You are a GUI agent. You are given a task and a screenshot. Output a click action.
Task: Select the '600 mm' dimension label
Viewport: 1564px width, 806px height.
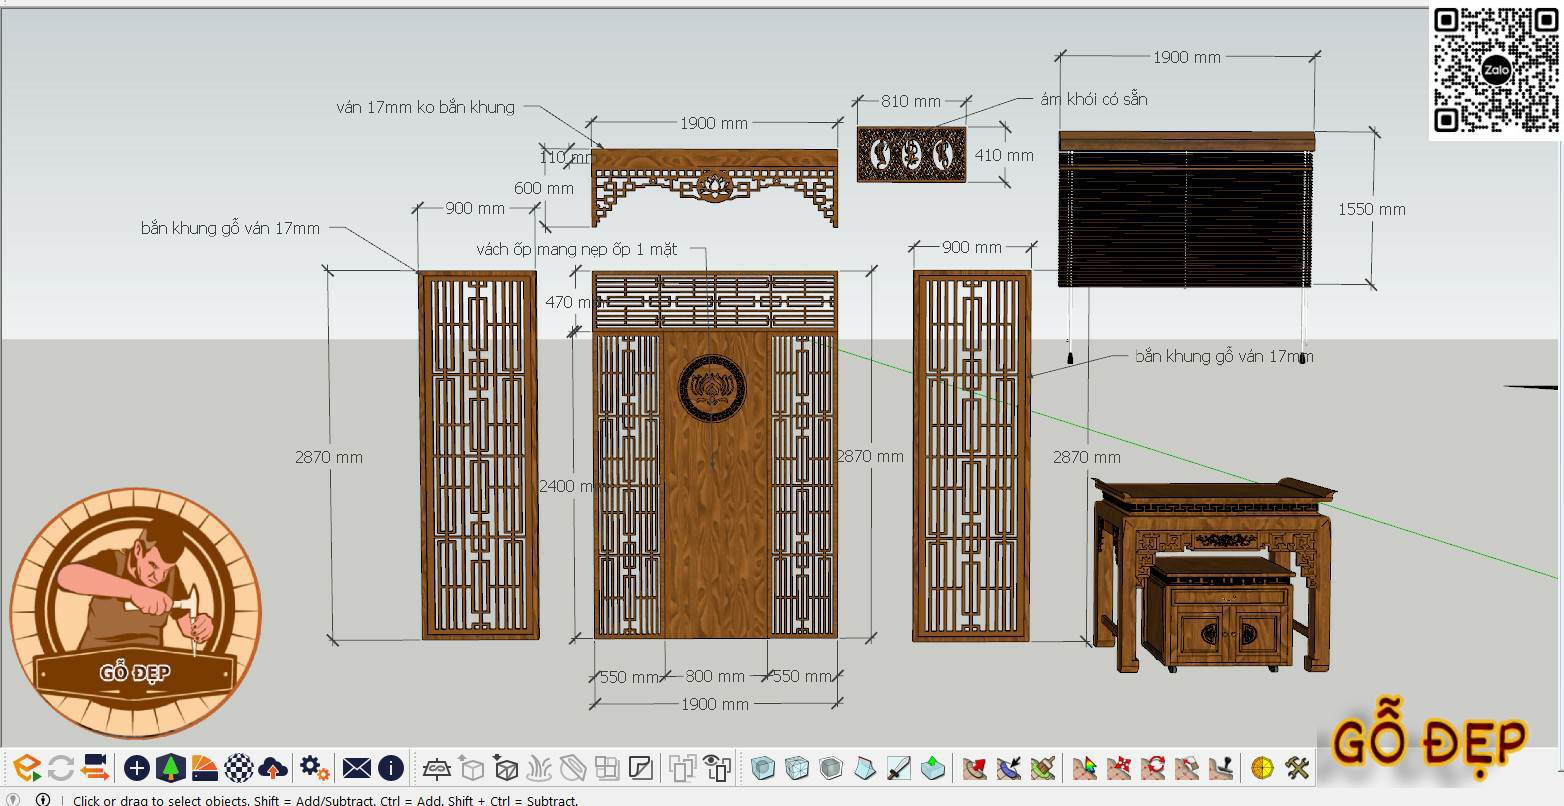(544, 188)
